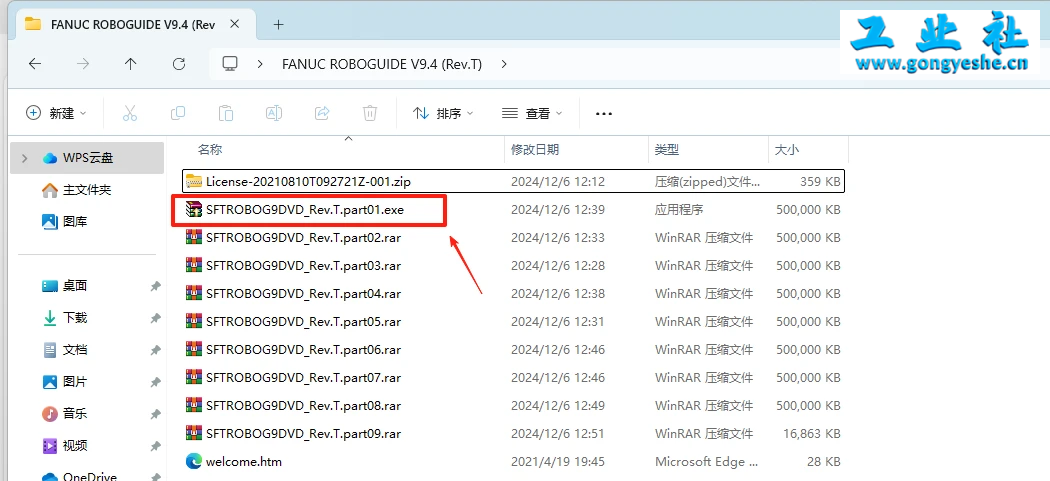
Task: Select SFTROBOG9DVD_Rev.T.part02.rar file
Action: click(514, 237)
